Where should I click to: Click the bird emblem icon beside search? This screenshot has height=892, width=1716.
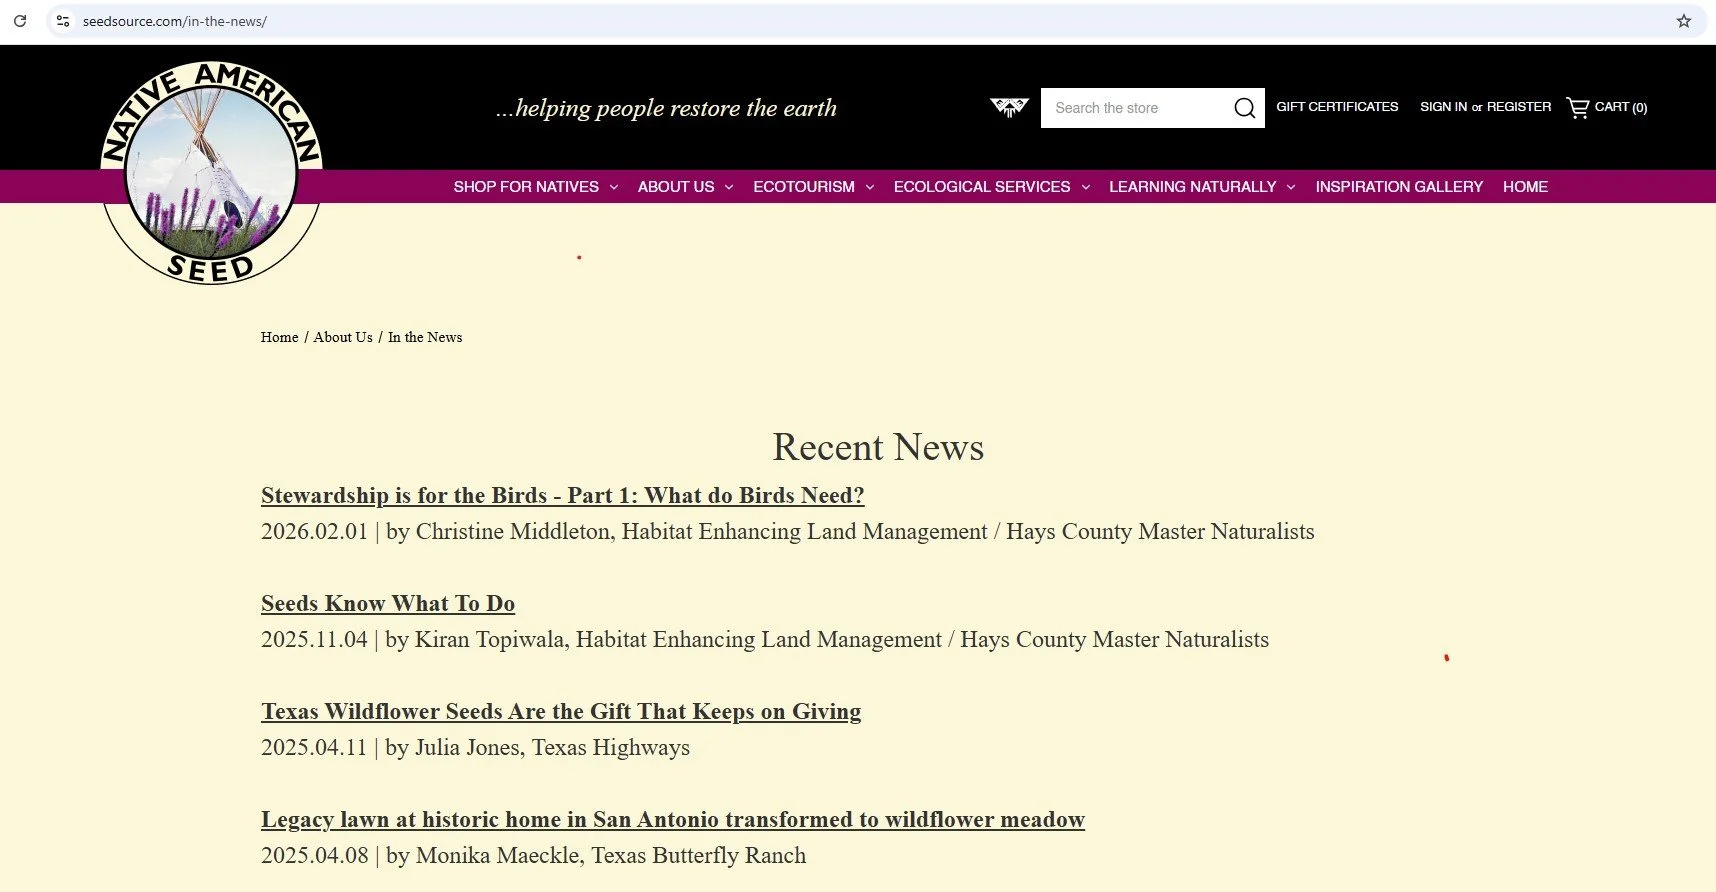coord(1009,107)
